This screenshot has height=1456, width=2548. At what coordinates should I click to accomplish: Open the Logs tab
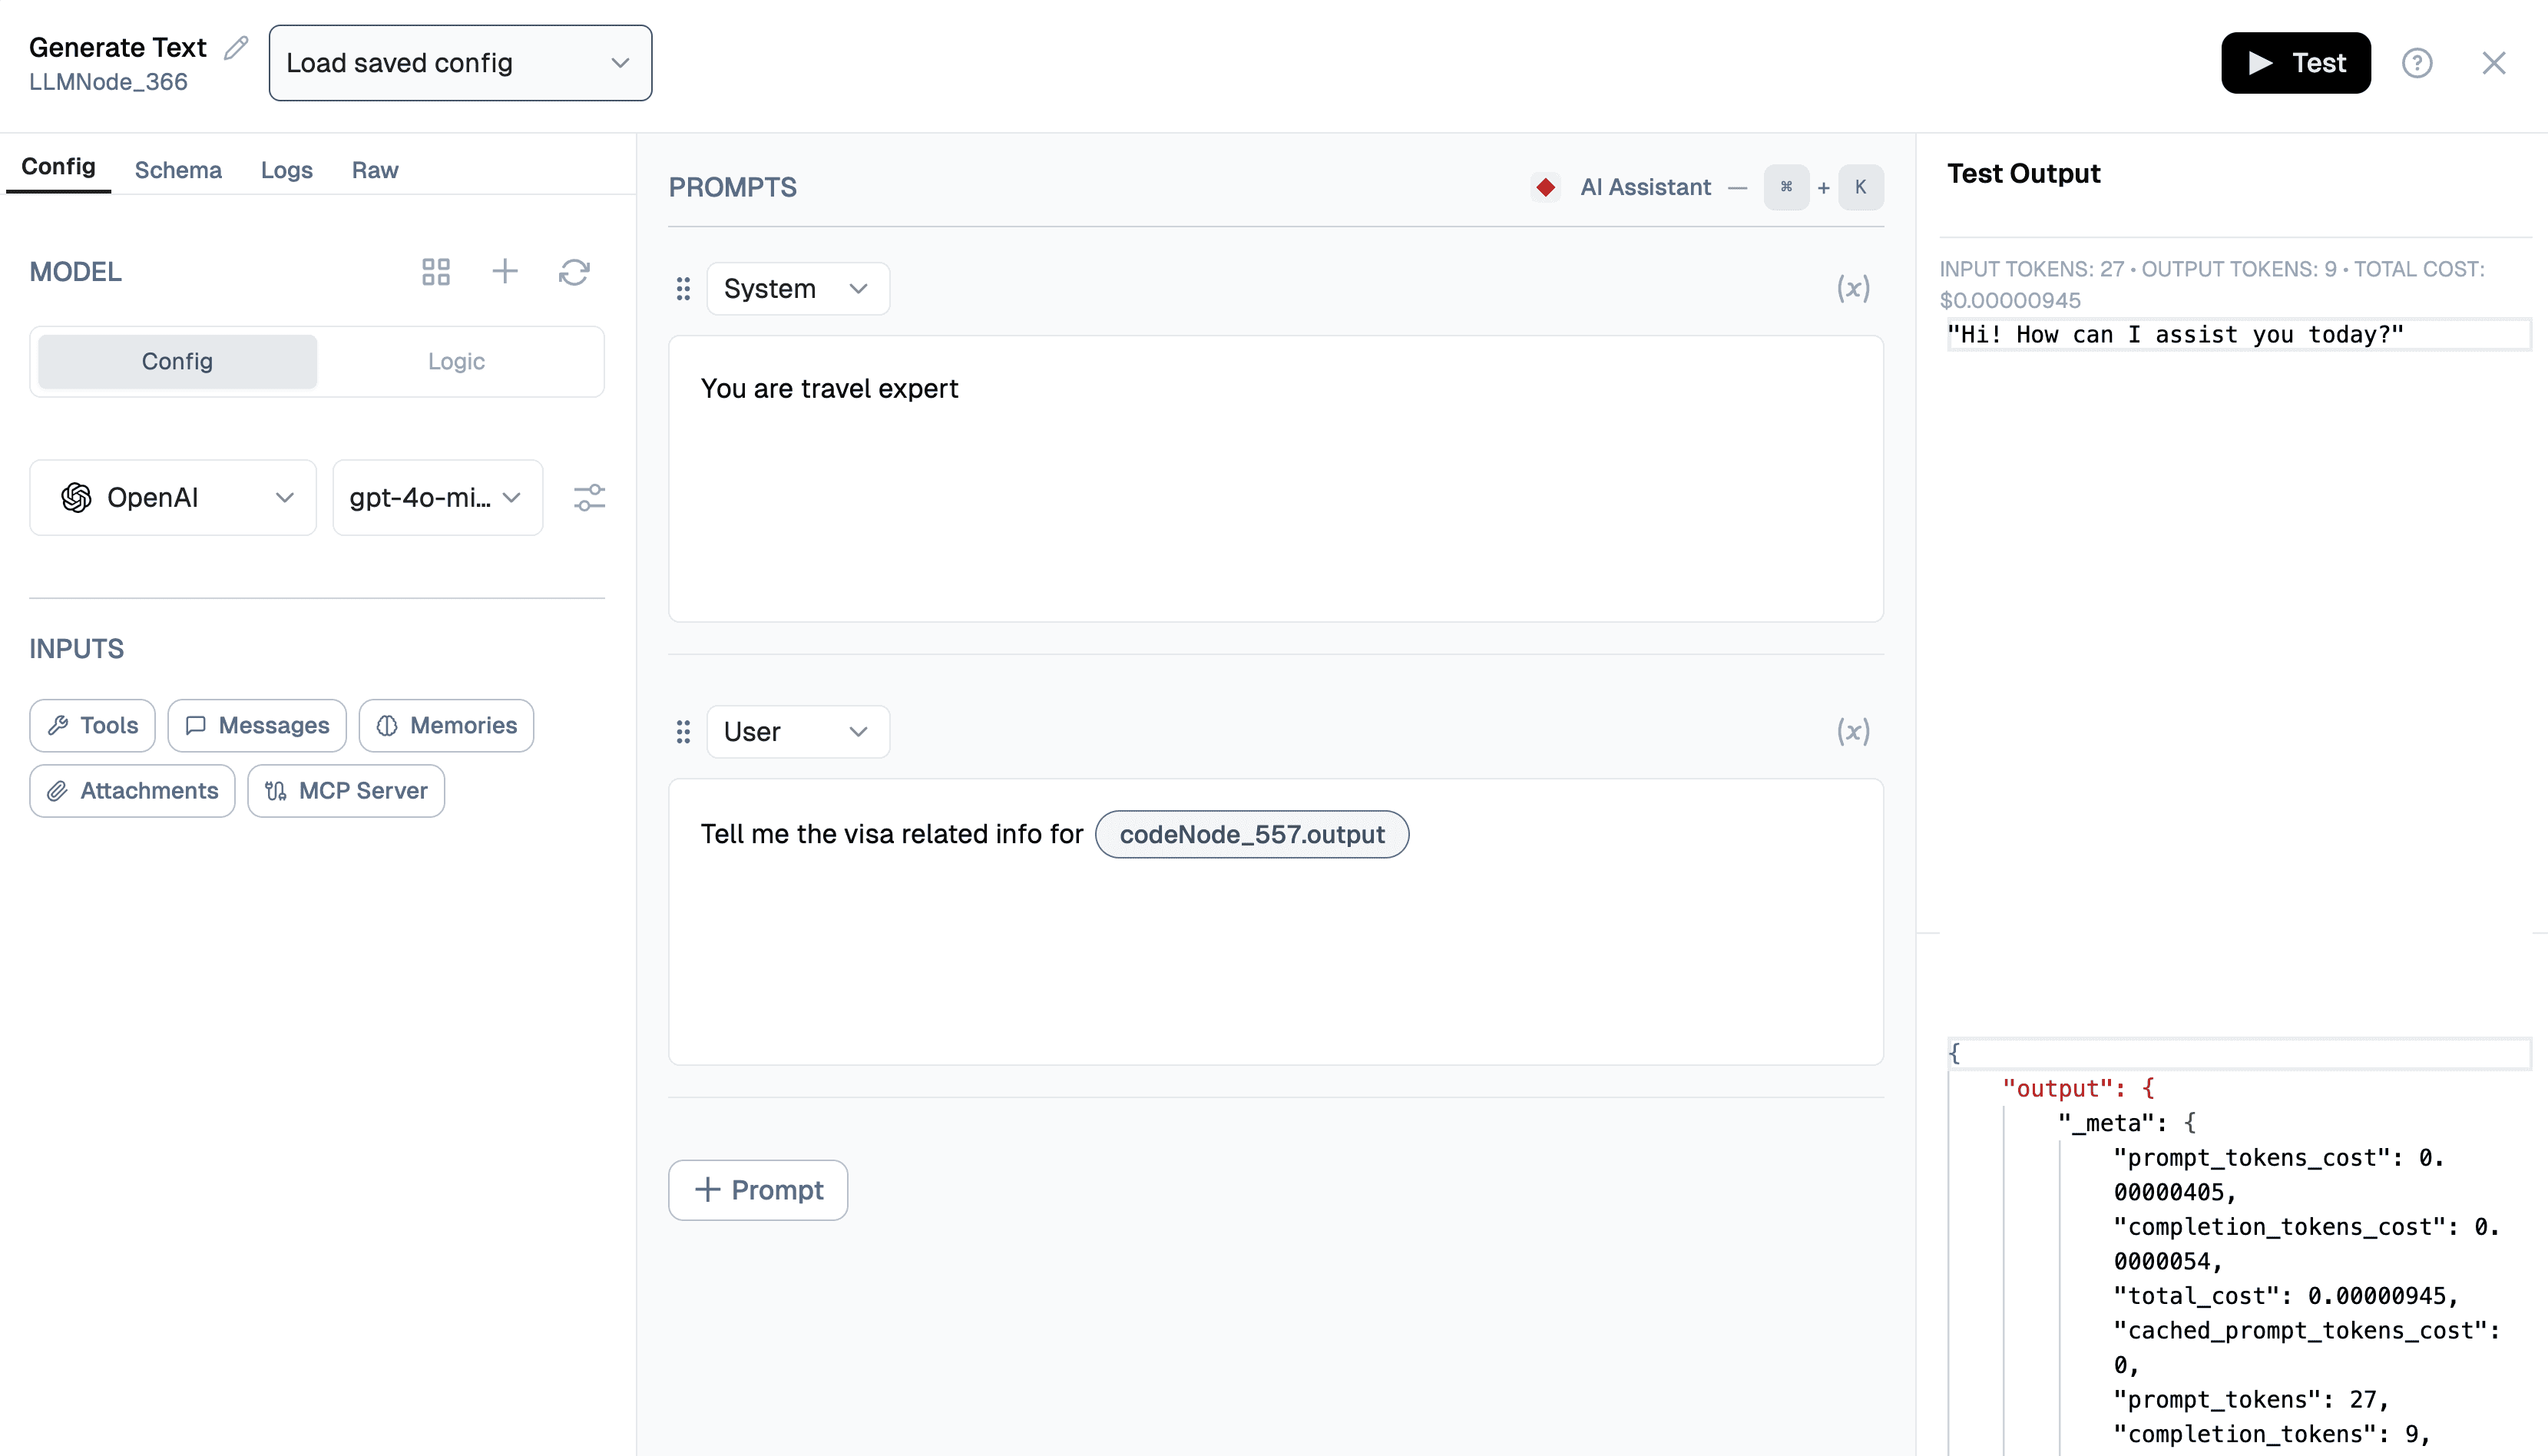pos(286,170)
